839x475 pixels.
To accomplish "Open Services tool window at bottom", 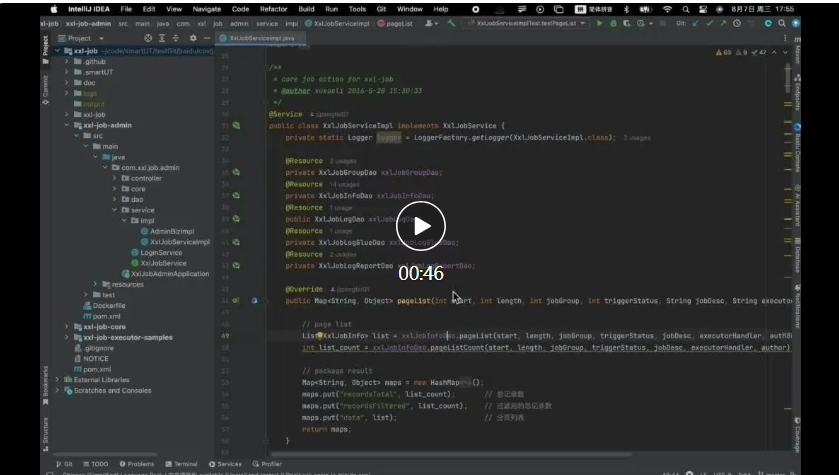I will (x=225, y=464).
